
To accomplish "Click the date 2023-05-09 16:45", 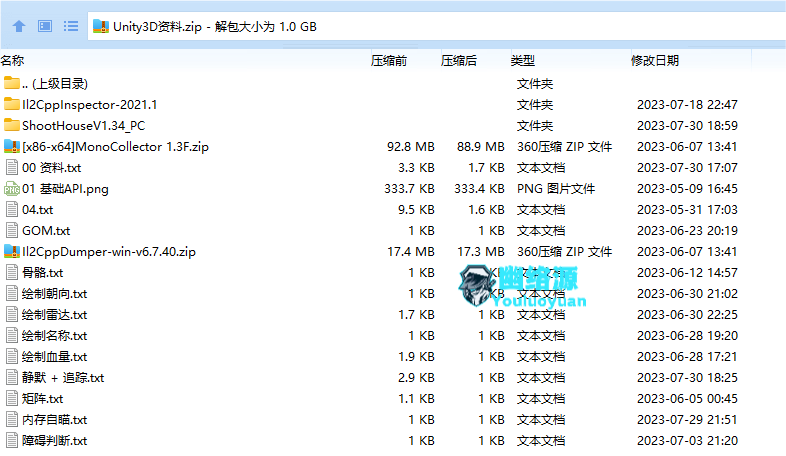I will tap(687, 189).
